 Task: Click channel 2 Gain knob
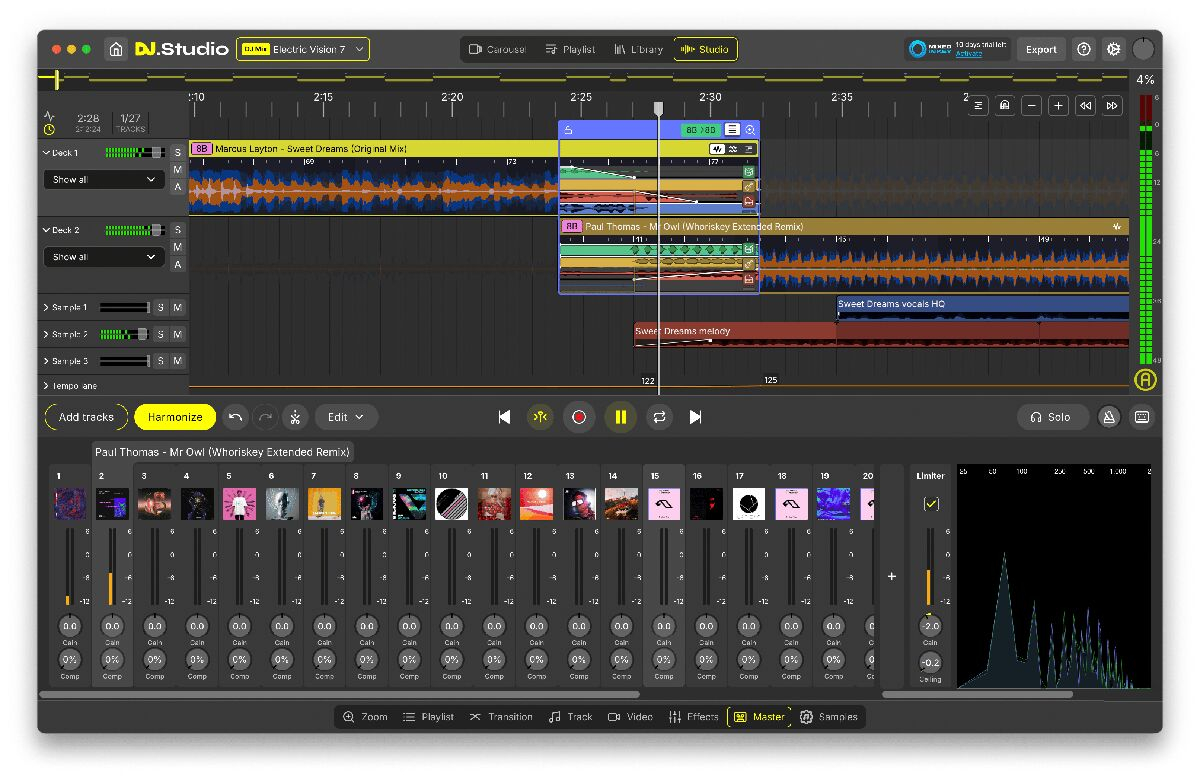[x=112, y=627]
